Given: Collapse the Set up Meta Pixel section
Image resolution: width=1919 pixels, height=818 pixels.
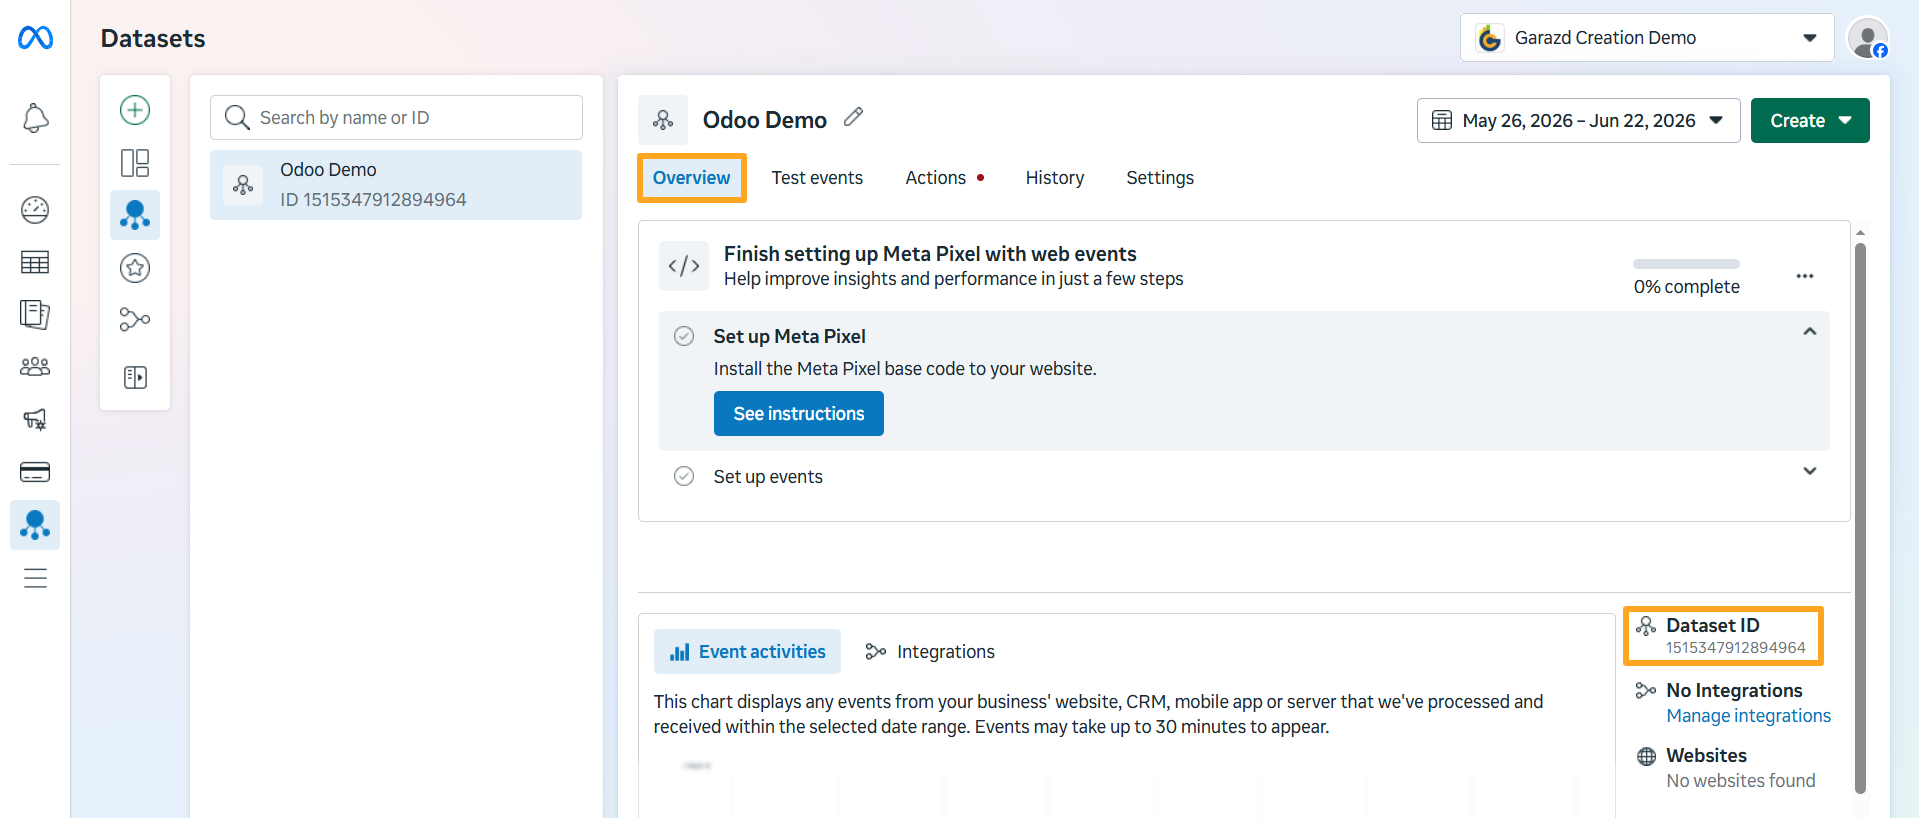Looking at the screenshot, I should (x=1809, y=332).
